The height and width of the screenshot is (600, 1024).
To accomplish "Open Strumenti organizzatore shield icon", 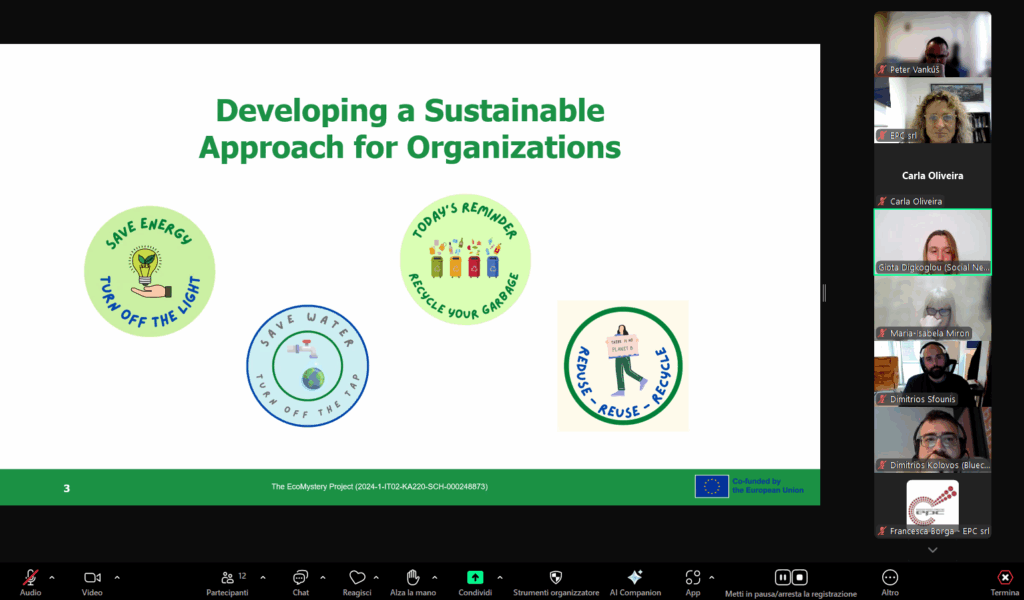I will tap(556, 578).
